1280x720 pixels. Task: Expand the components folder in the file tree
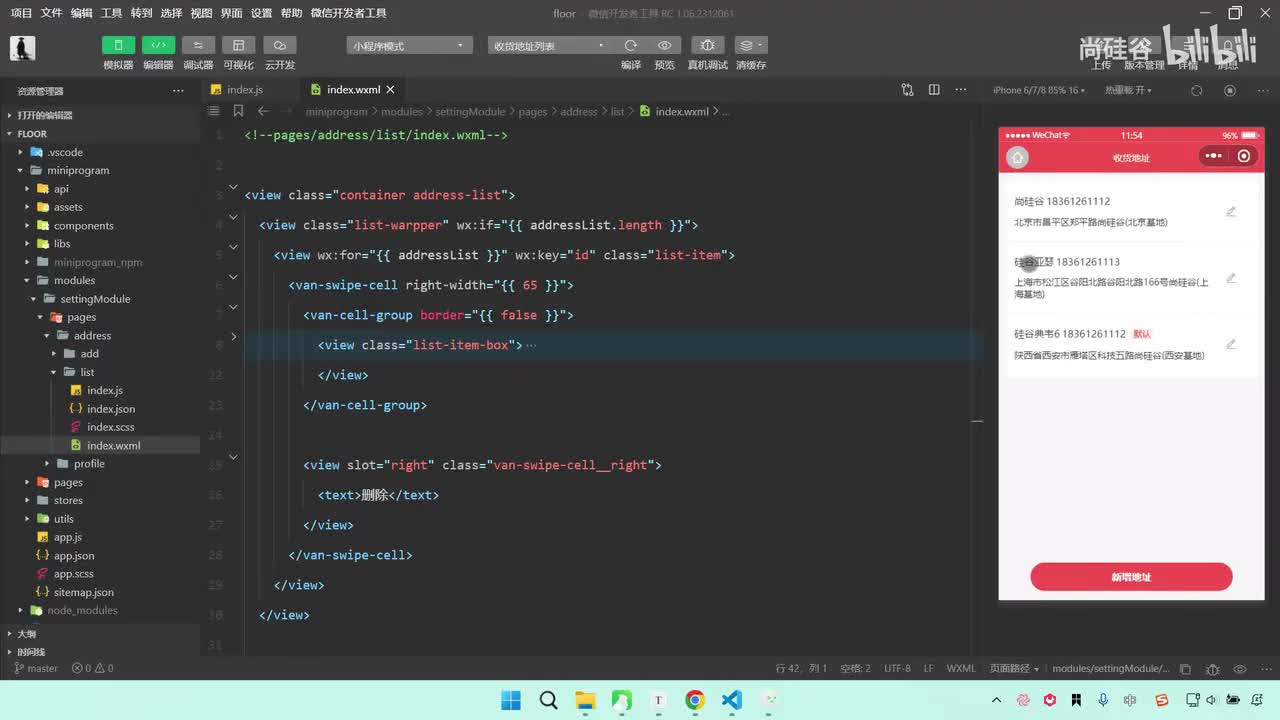coord(83,225)
